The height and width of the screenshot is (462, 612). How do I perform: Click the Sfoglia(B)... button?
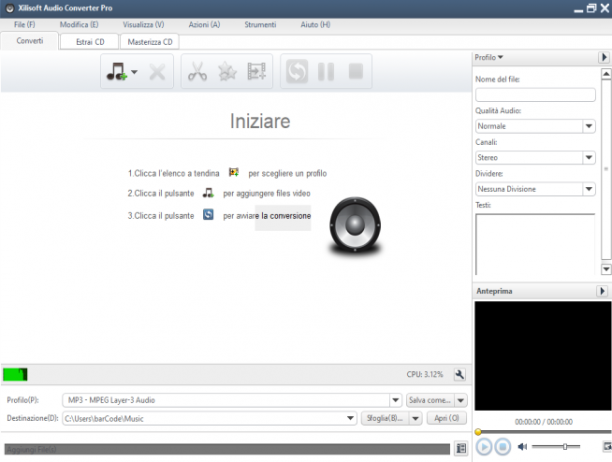[x=385, y=418]
